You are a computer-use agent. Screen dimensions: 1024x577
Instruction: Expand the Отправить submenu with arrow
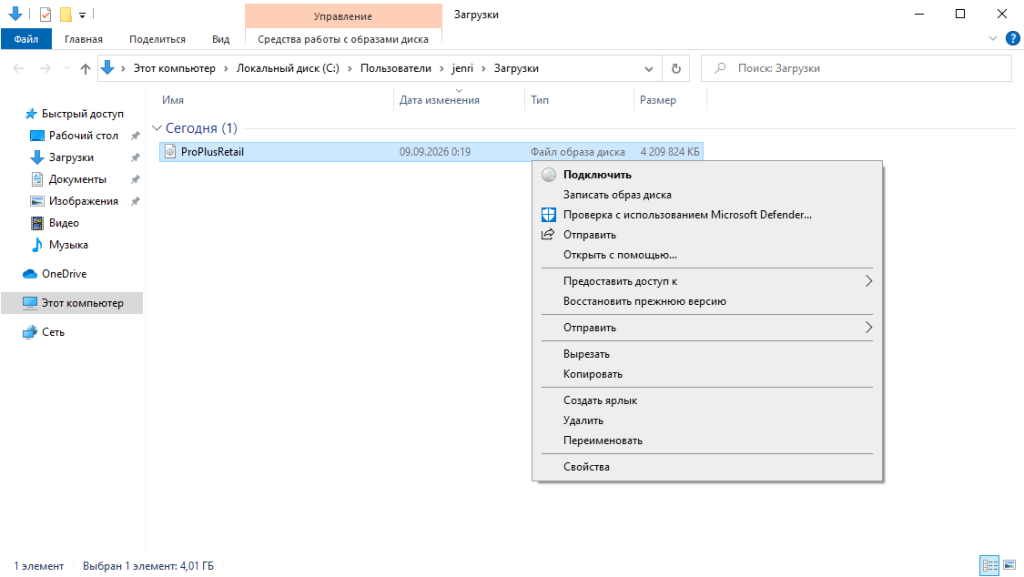click(707, 327)
